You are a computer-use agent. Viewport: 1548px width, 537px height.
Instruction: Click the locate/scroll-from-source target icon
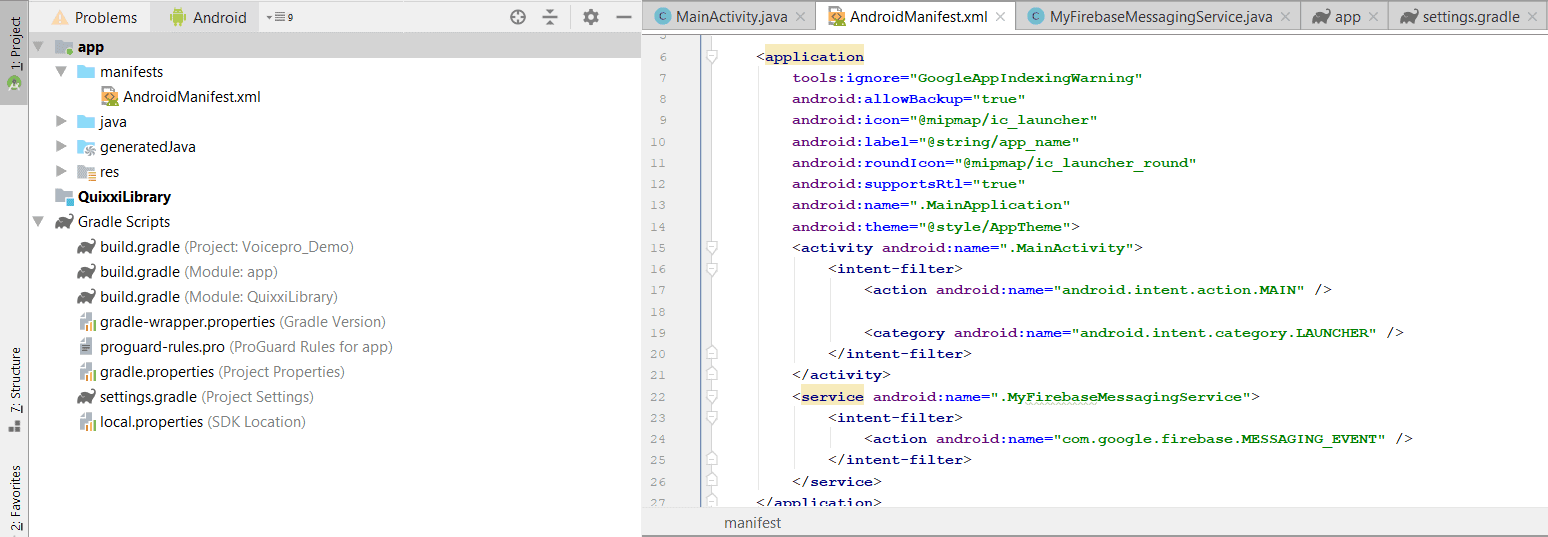pos(517,17)
